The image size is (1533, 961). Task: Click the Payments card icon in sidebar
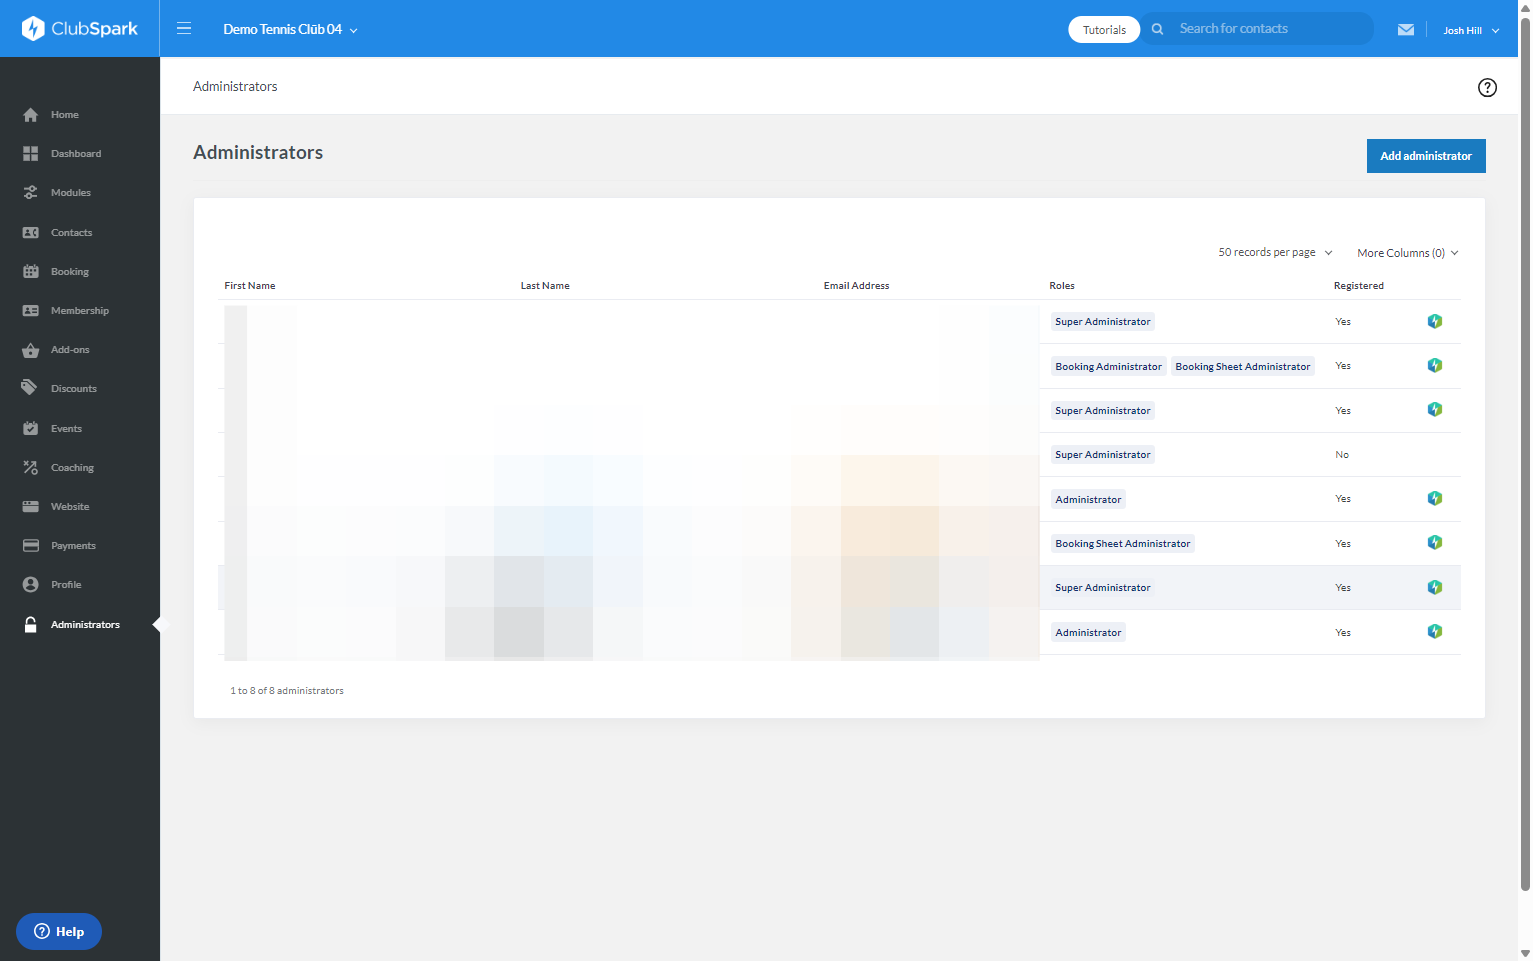(x=31, y=546)
